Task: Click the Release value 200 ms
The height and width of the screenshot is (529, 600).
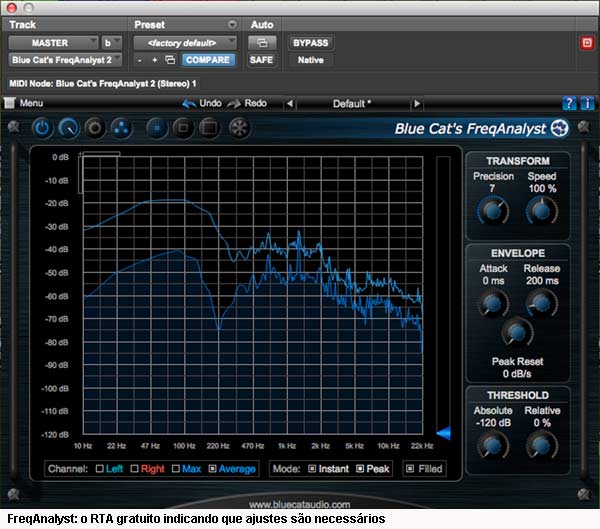Action: [542, 281]
